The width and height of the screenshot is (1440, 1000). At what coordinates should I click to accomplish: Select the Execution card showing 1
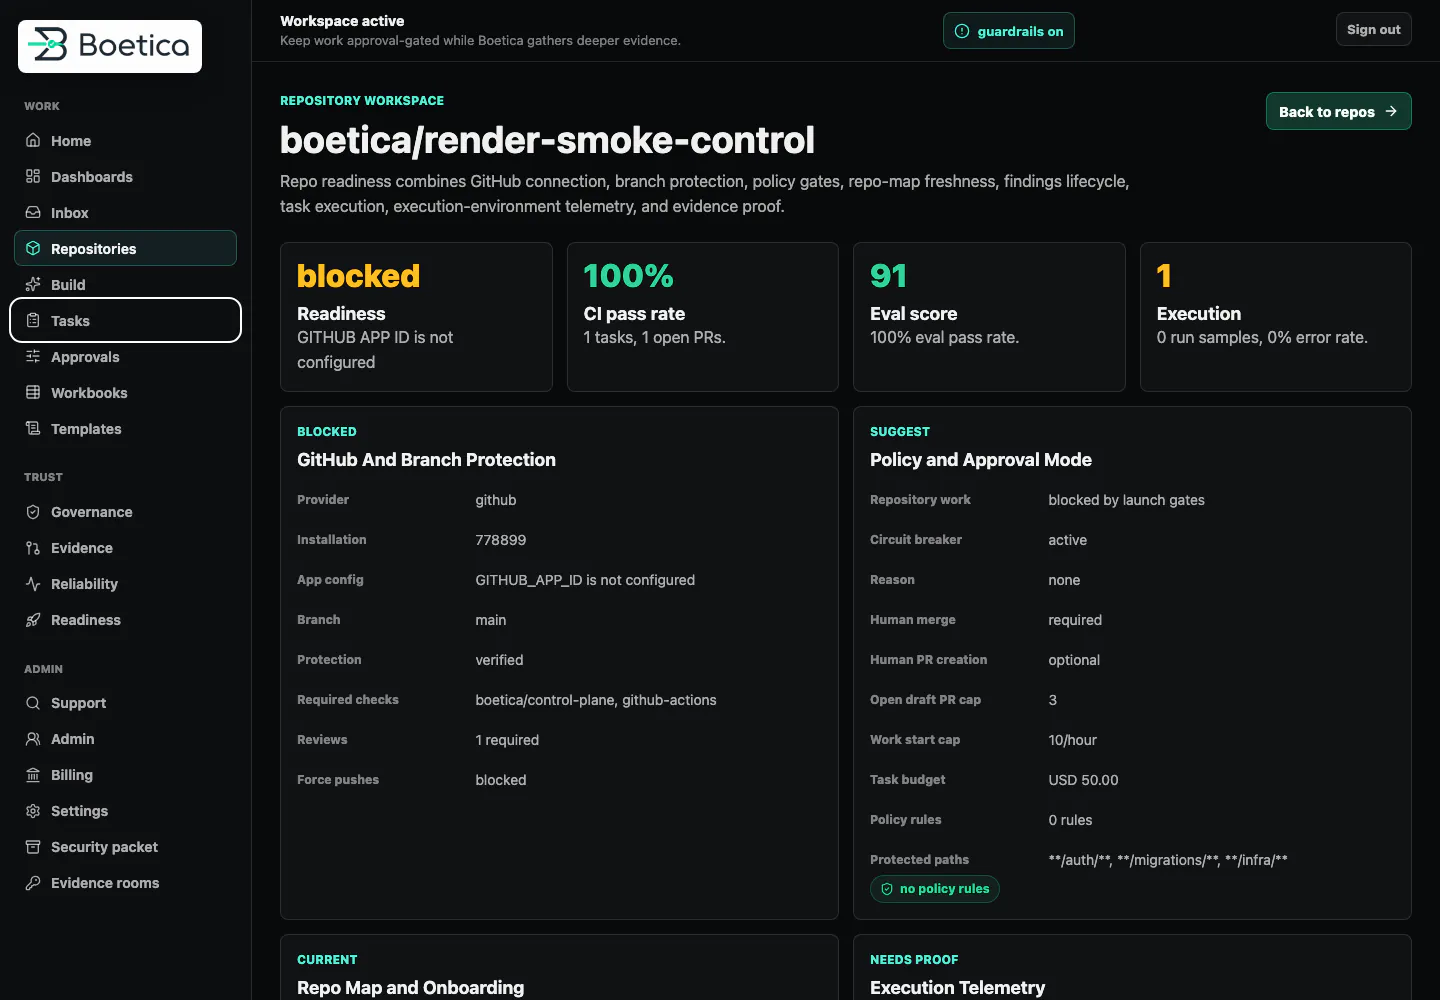click(x=1275, y=317)
